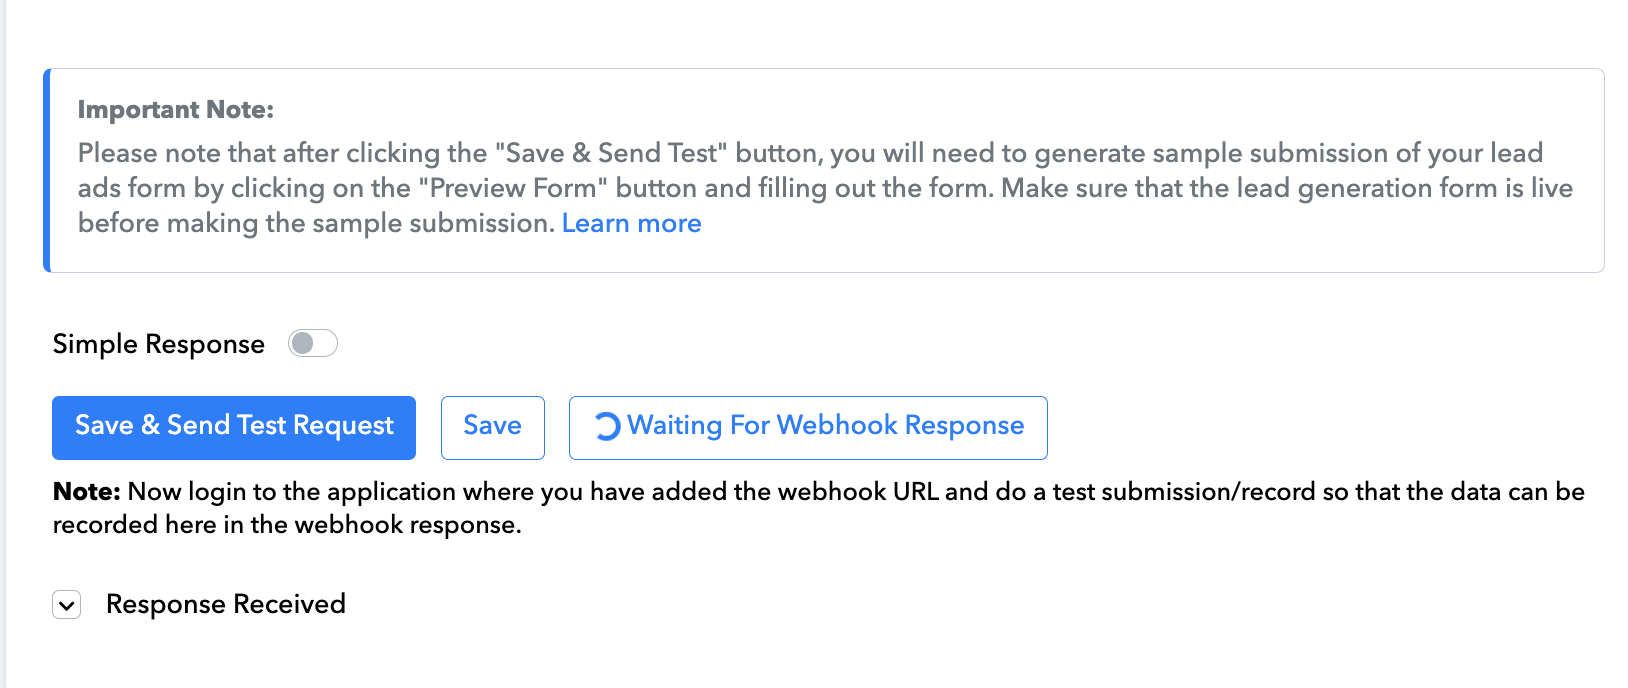Open the Learn more link
The width and height of the screenshot is (1628, 688).
point(631,223)
